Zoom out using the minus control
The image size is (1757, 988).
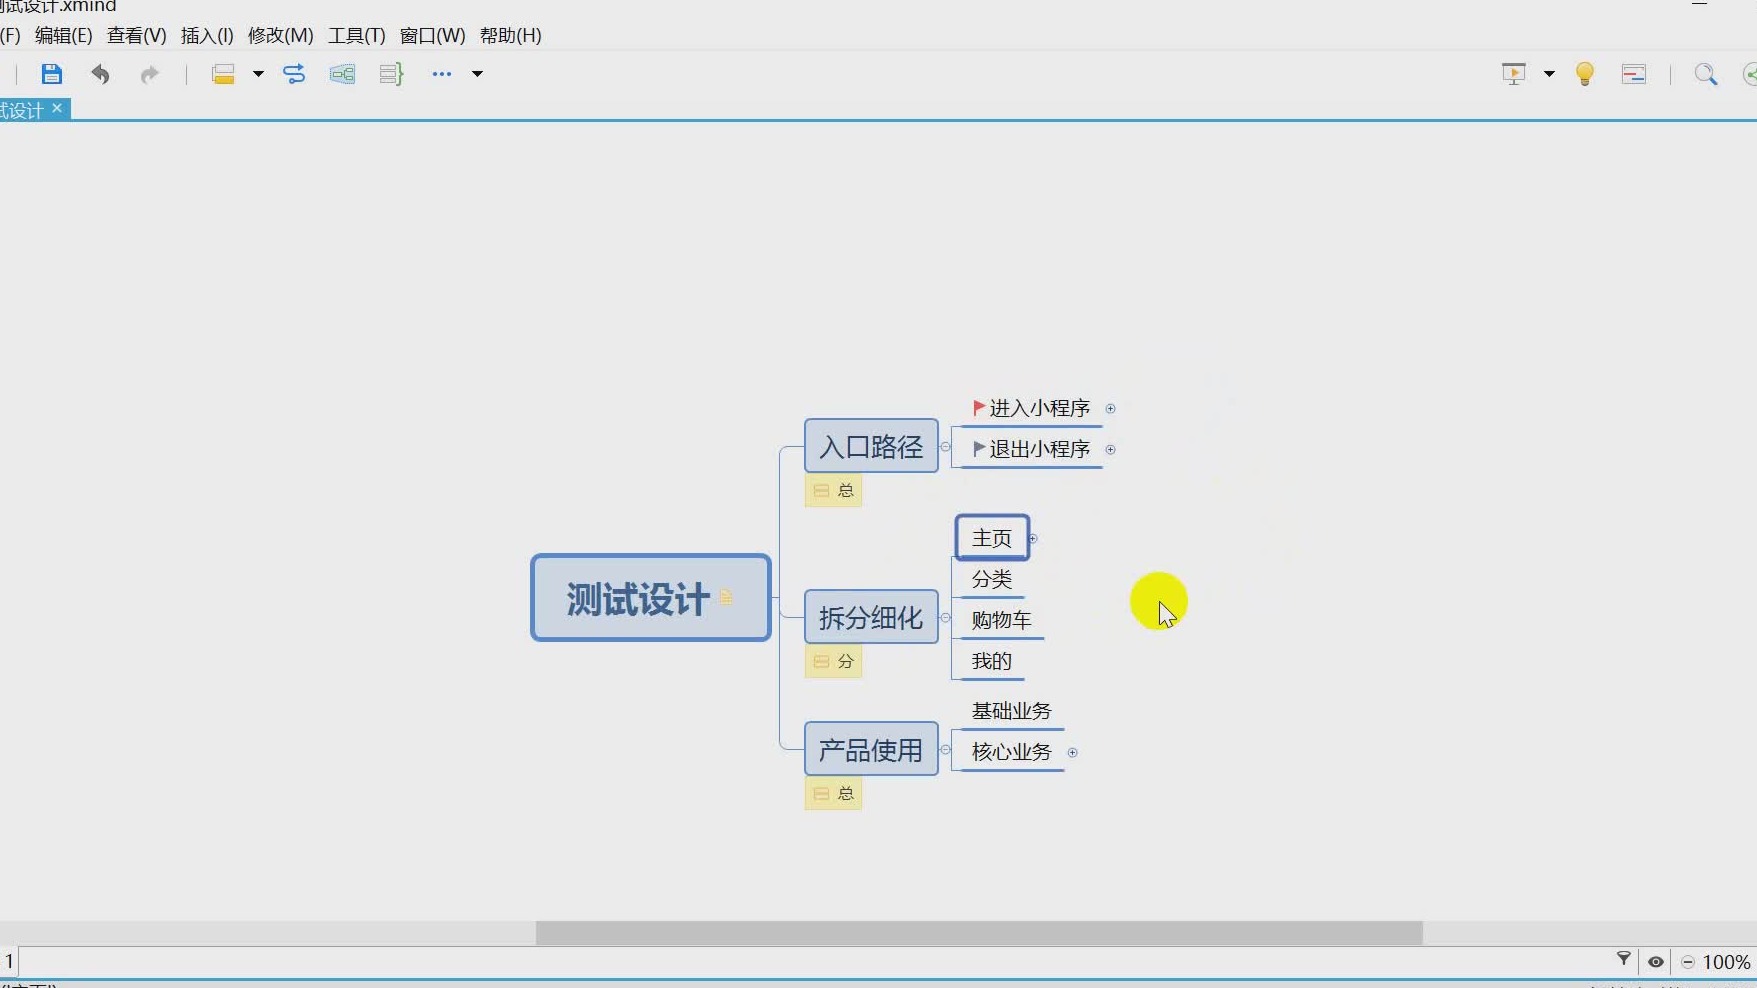pos(1687,962)
